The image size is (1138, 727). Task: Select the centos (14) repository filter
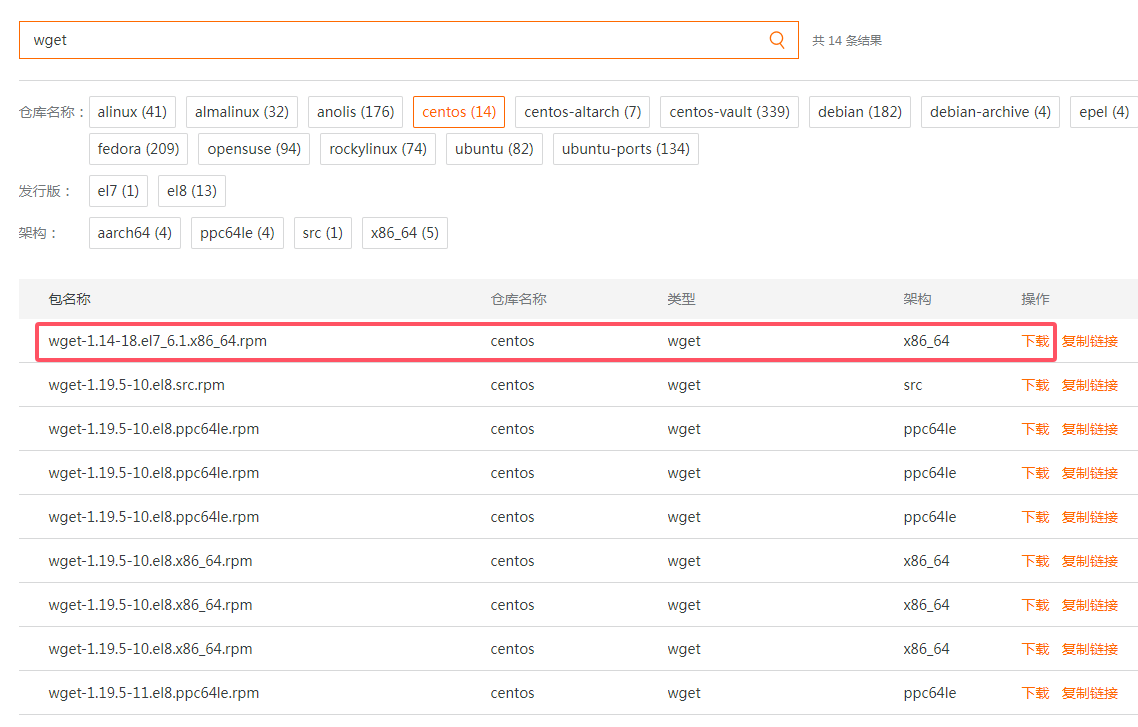point(459,112)
